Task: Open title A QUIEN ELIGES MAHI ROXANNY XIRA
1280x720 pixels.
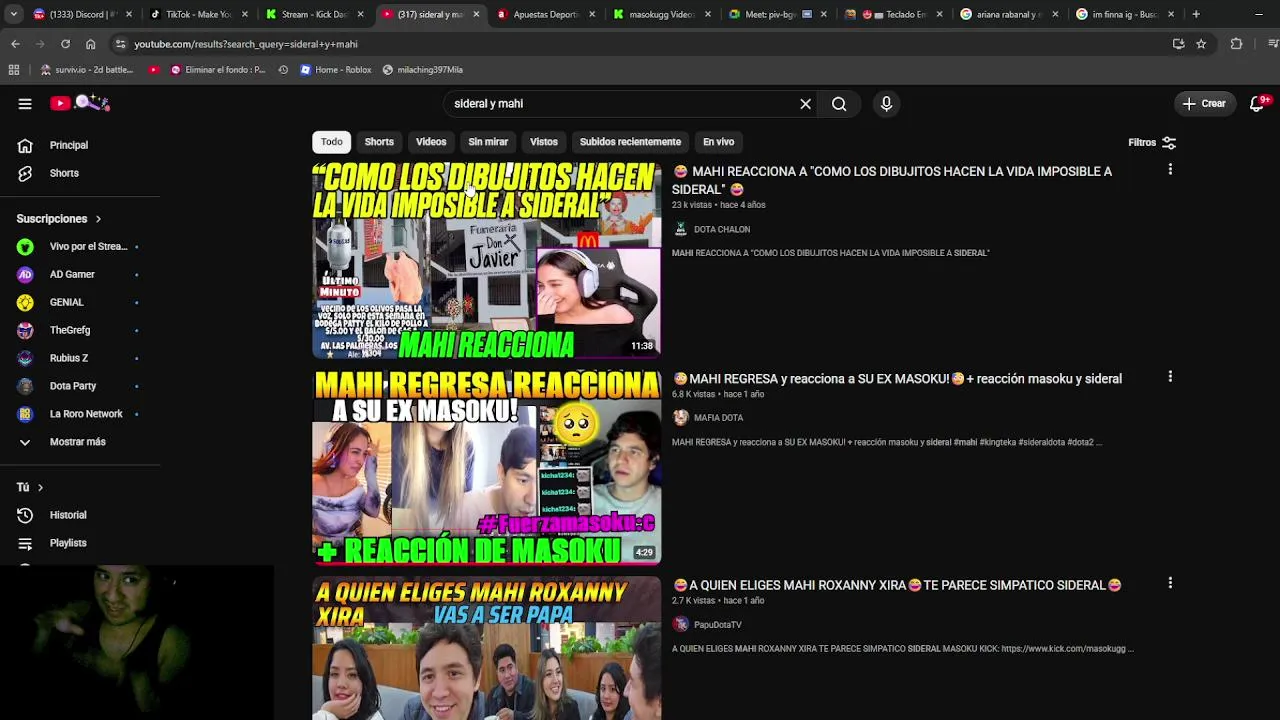Action: coord(897,585)
